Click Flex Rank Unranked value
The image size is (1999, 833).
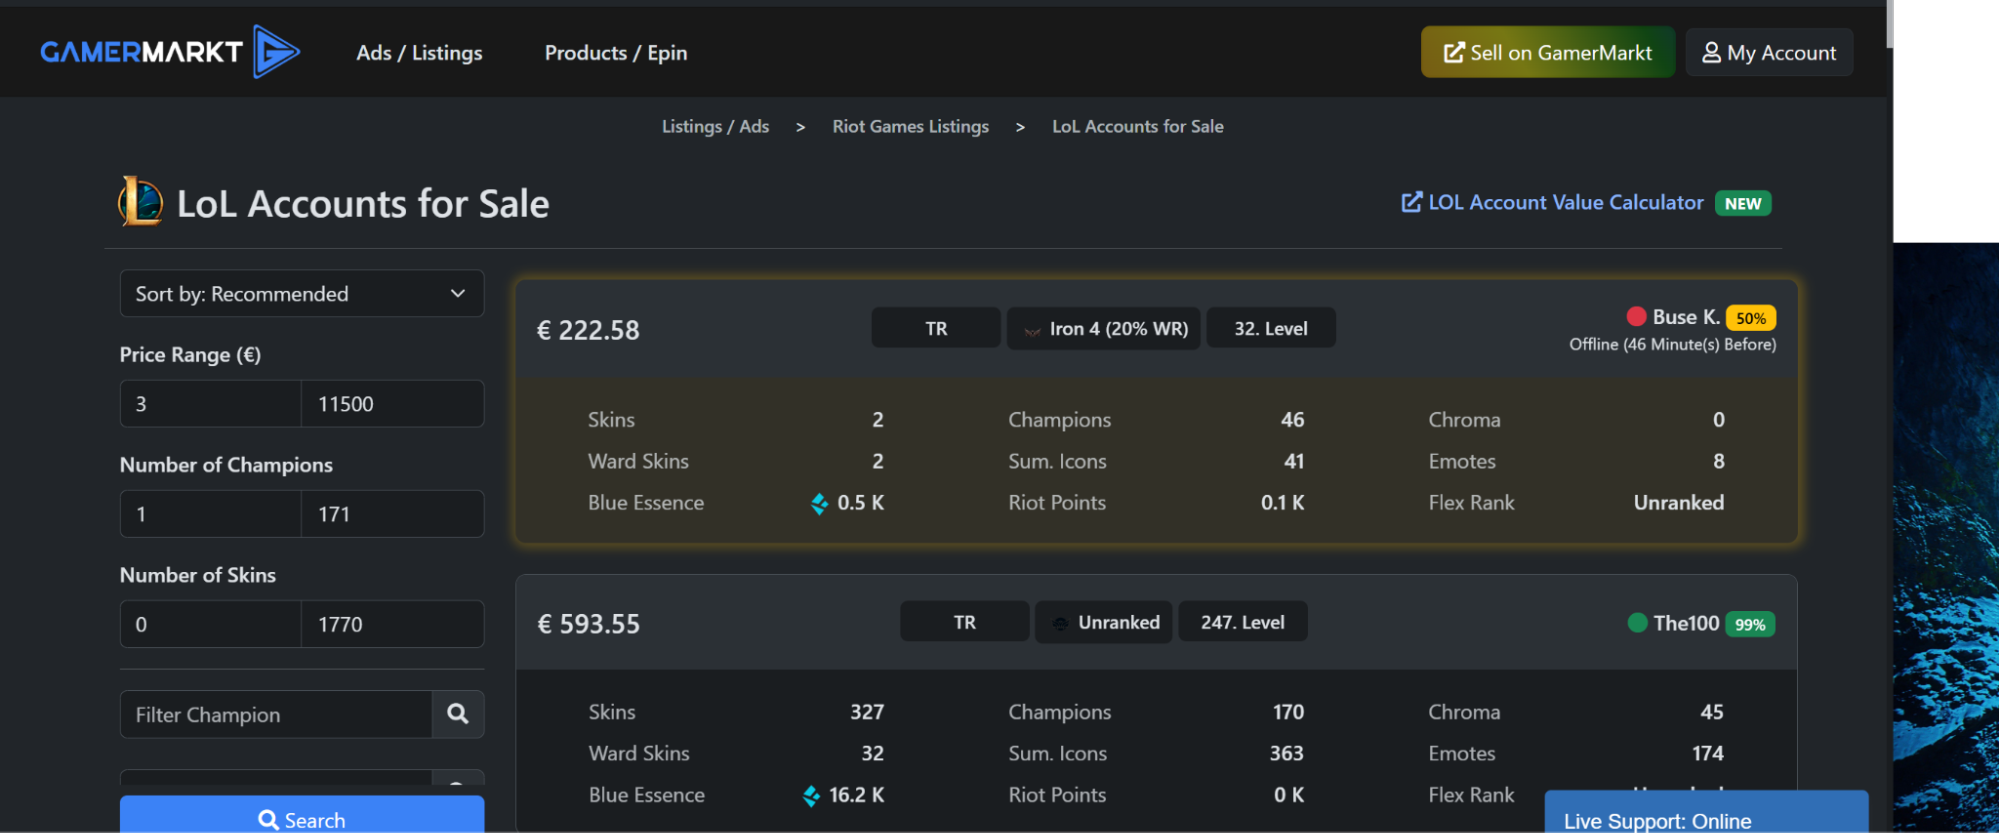click(1679, 503)
